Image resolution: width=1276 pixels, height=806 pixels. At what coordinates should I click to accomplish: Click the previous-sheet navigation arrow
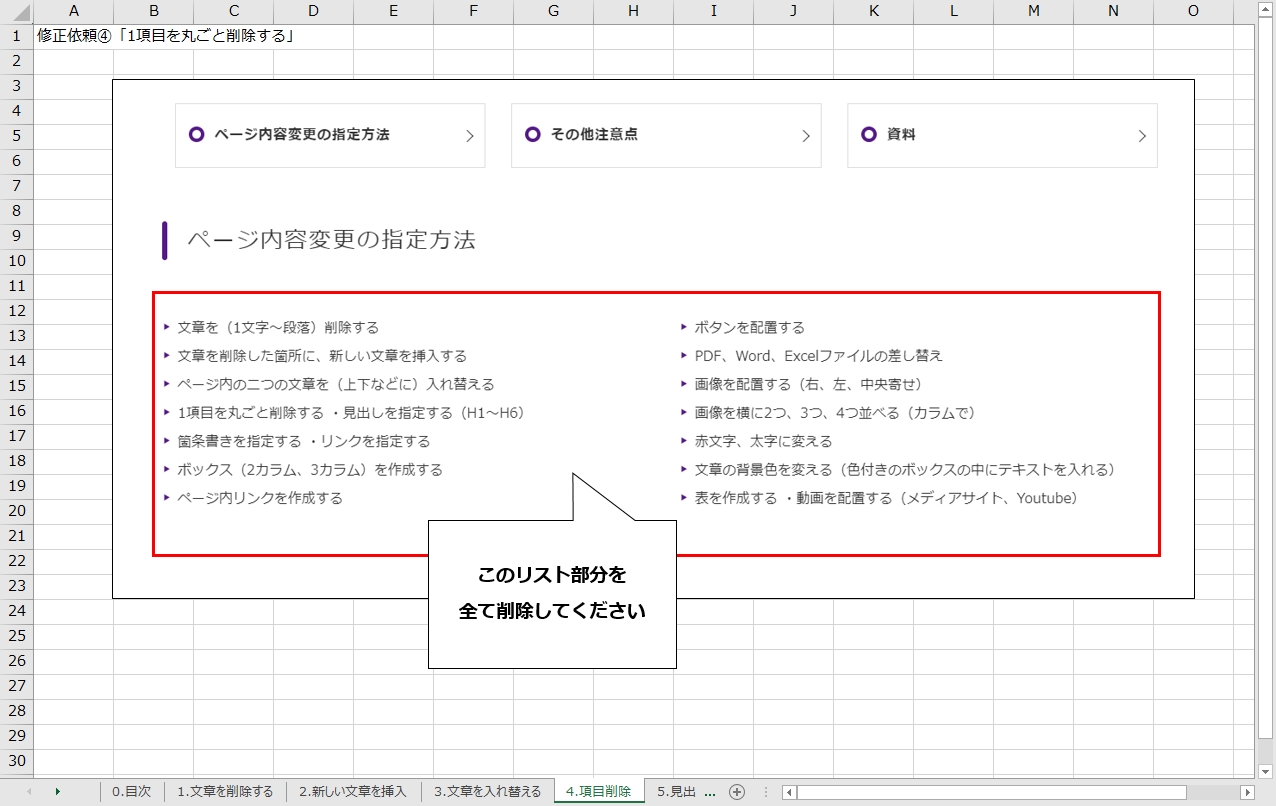coord(28,792)
